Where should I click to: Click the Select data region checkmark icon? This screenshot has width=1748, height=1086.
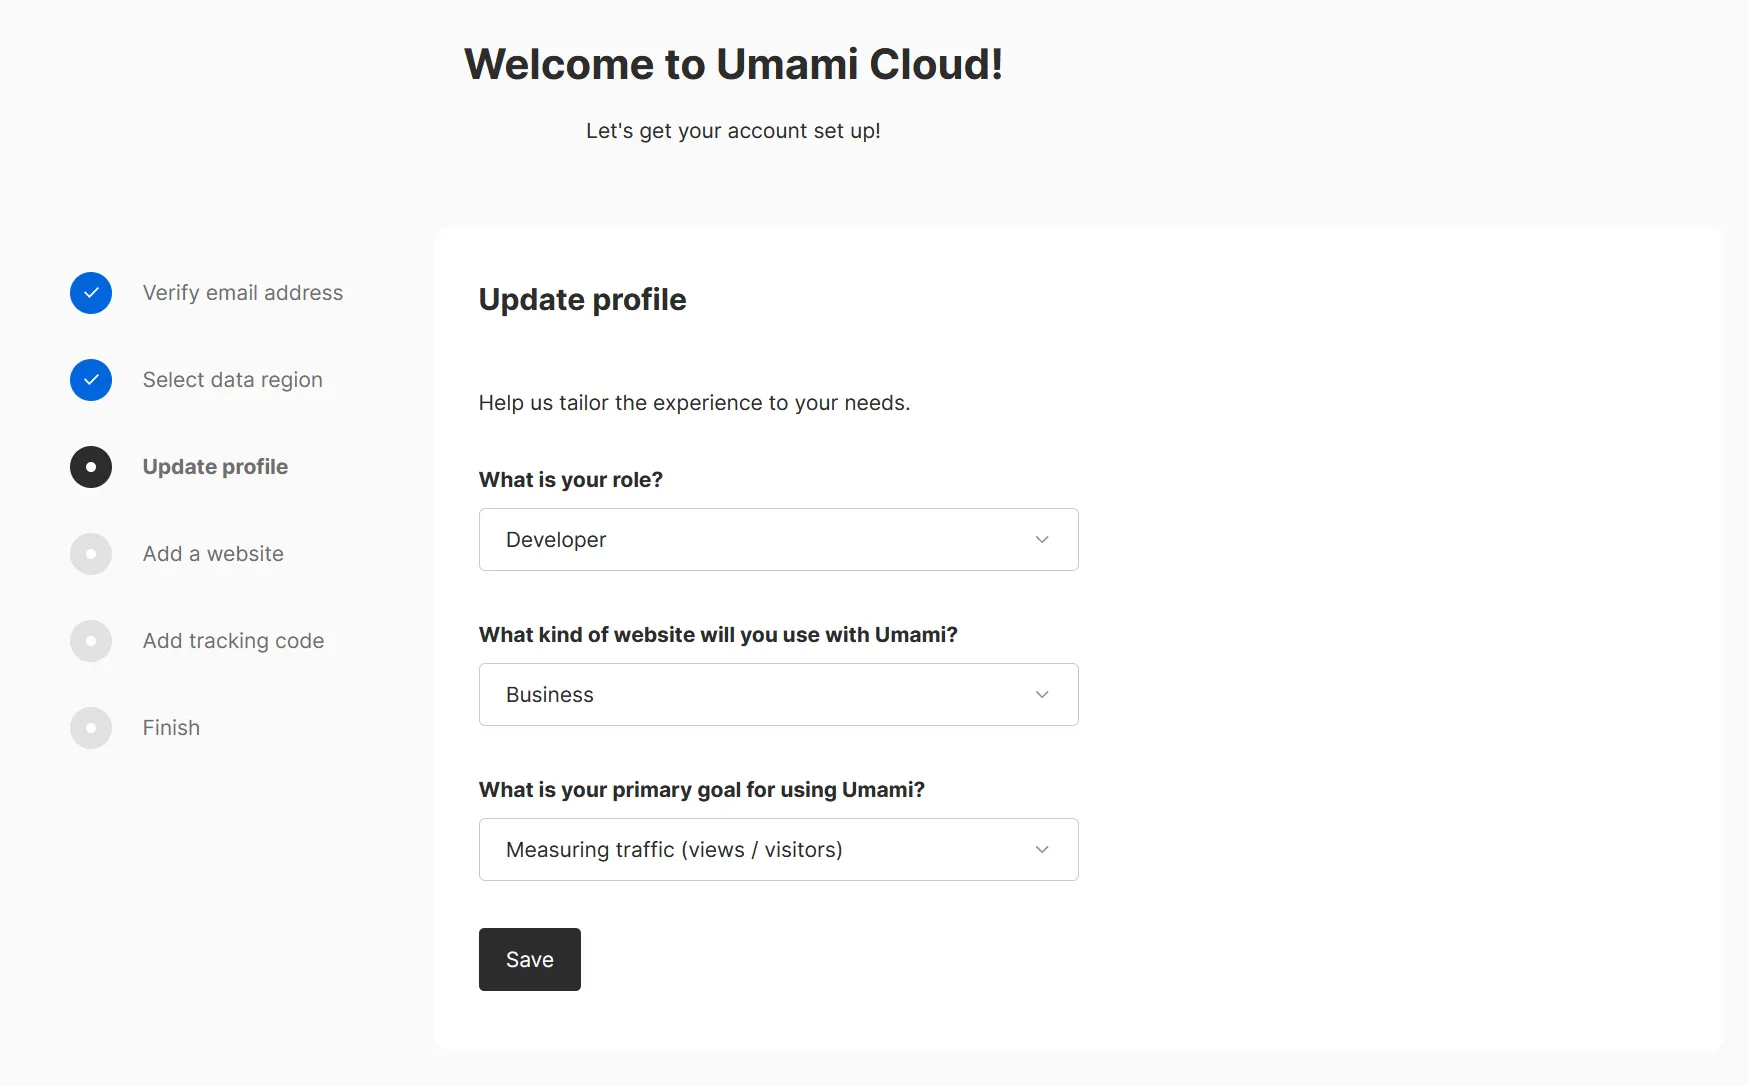coord(91,380)
